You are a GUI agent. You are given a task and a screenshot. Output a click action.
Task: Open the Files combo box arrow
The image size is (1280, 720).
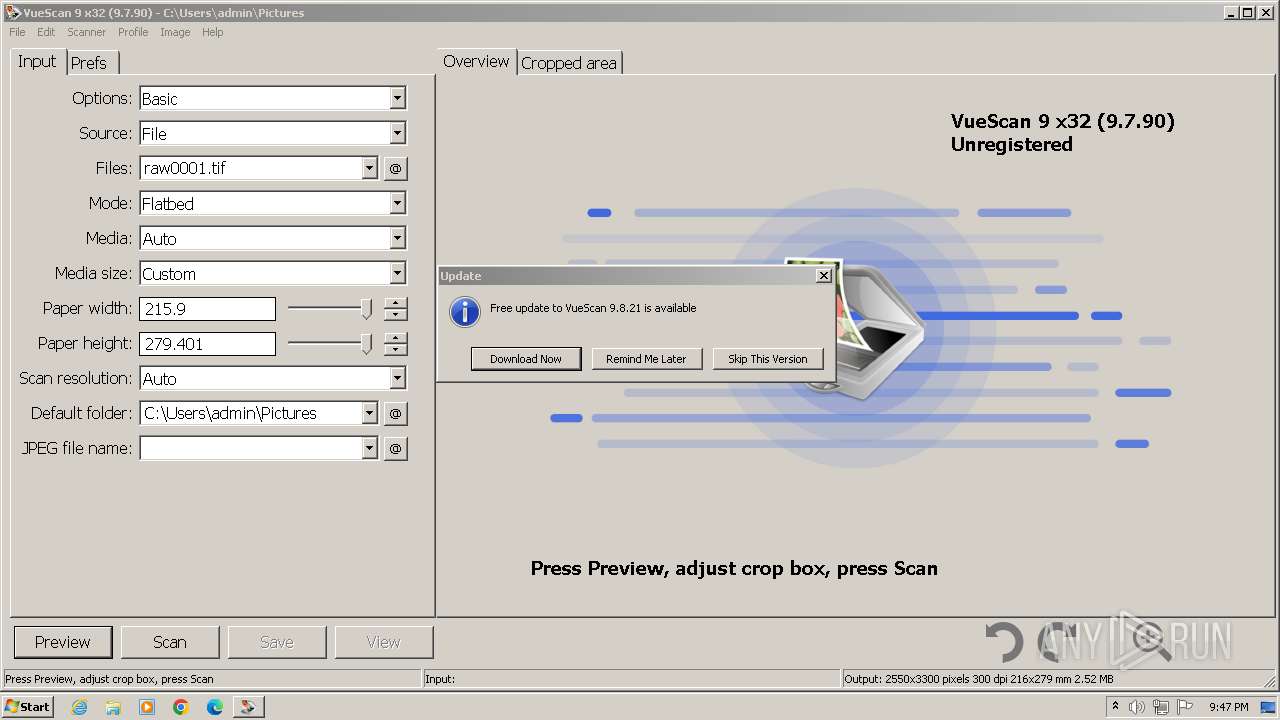[x=369, y=168]
